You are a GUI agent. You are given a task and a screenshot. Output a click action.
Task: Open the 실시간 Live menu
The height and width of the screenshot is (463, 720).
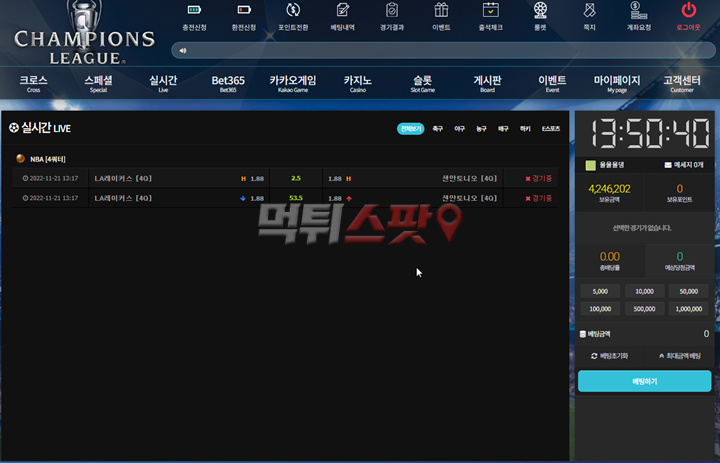pos(163,83)
